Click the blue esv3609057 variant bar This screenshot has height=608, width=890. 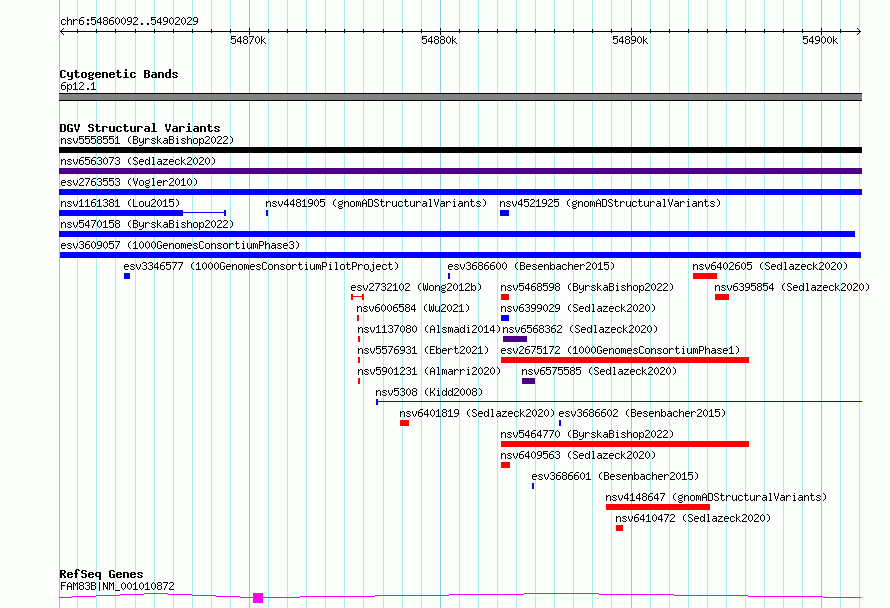(x=460, y=255)
